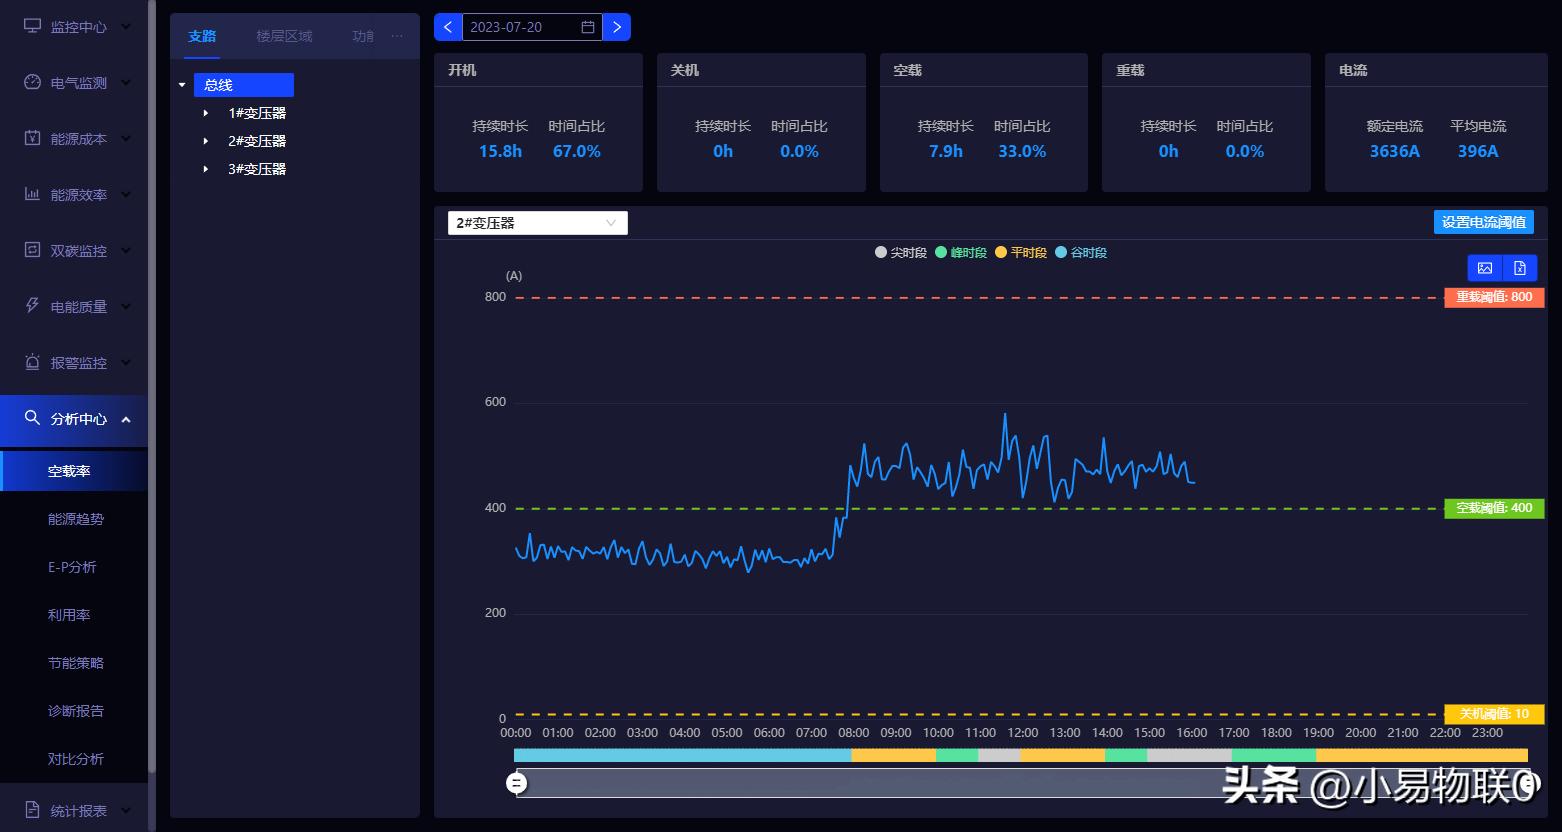Screen dimensions: 1562x832
Task: Click the alarm icon beside 报警监控
Action: [32, 362]
